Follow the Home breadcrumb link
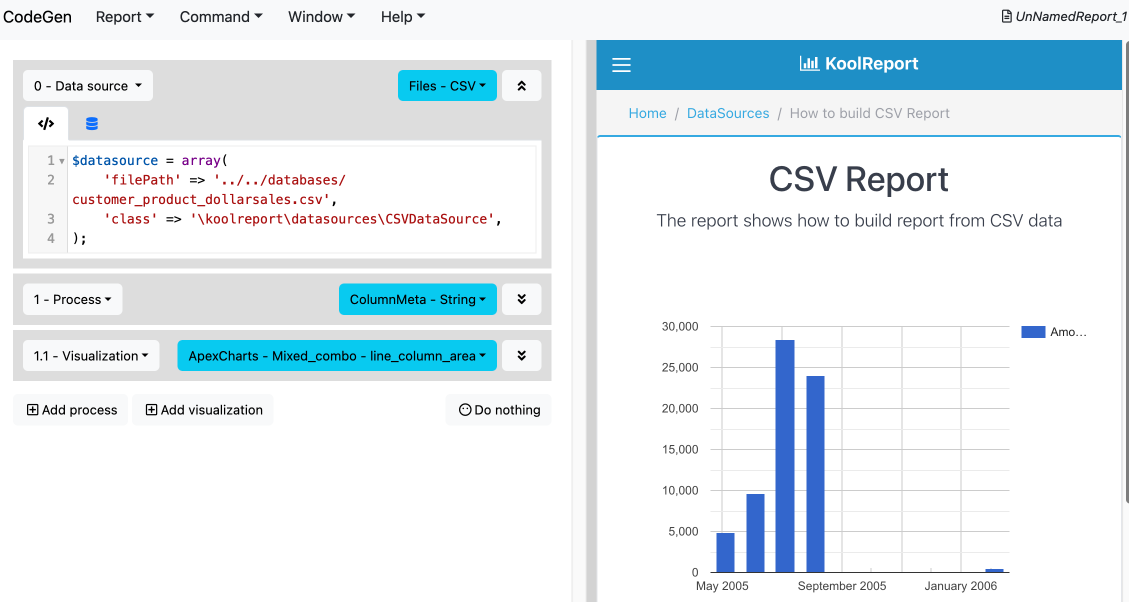 (647, 113)
